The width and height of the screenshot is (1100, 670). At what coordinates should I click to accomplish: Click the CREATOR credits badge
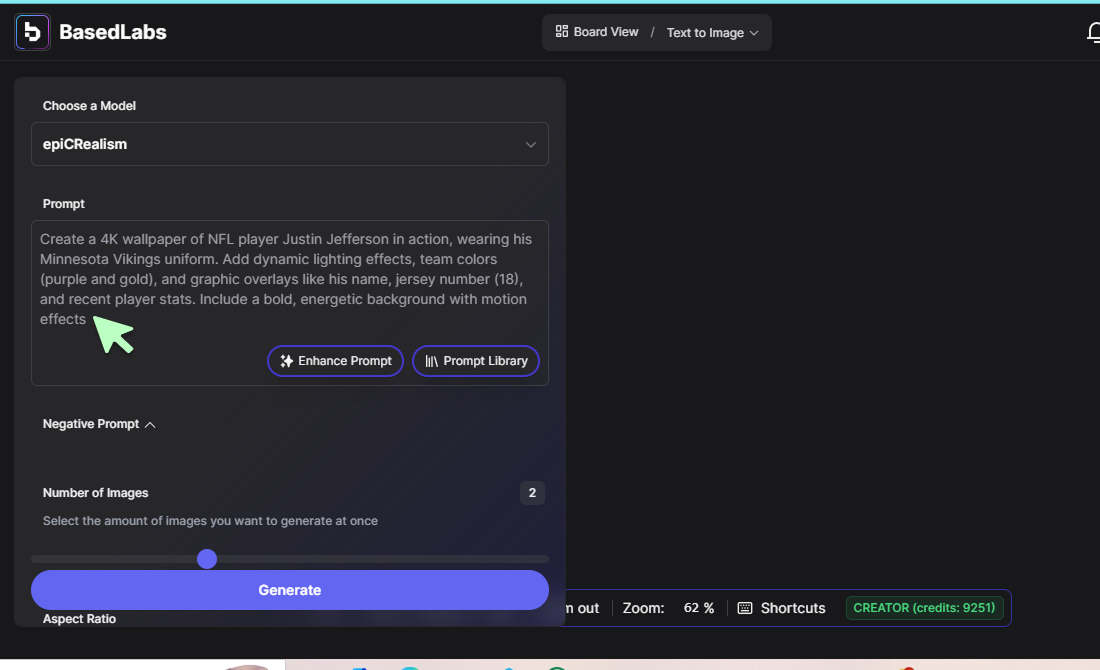(925, 608)
